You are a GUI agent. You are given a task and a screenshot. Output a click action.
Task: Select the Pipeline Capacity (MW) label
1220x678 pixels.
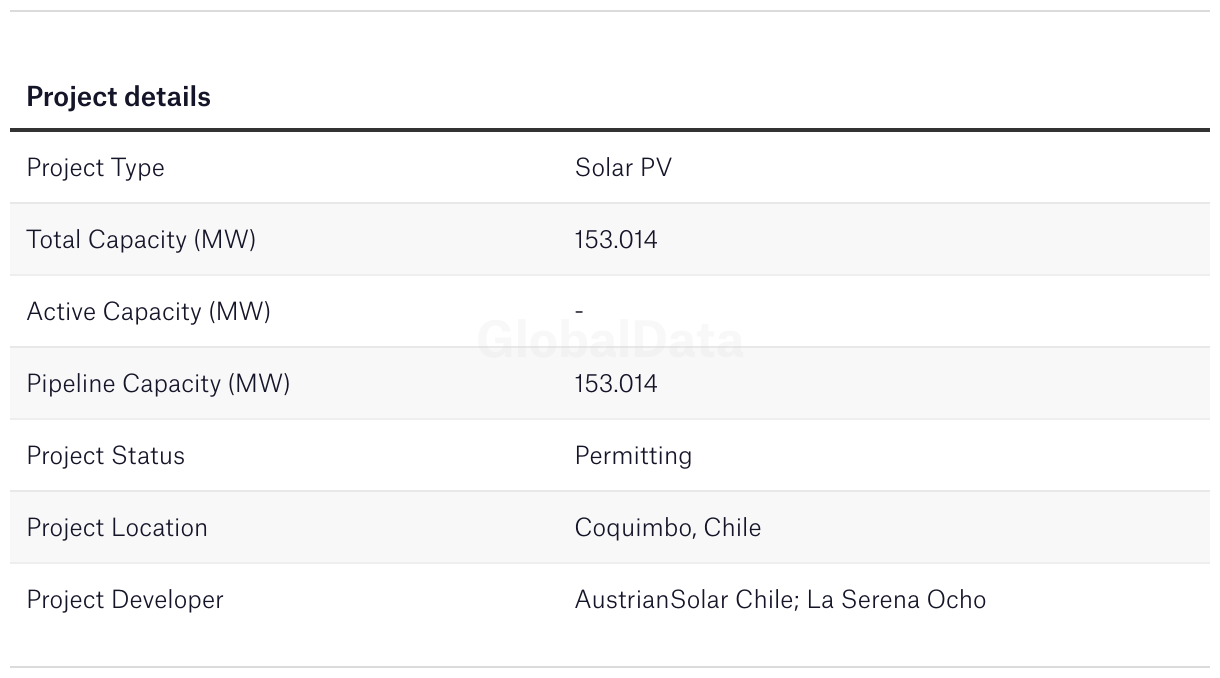tap(158, 383)
